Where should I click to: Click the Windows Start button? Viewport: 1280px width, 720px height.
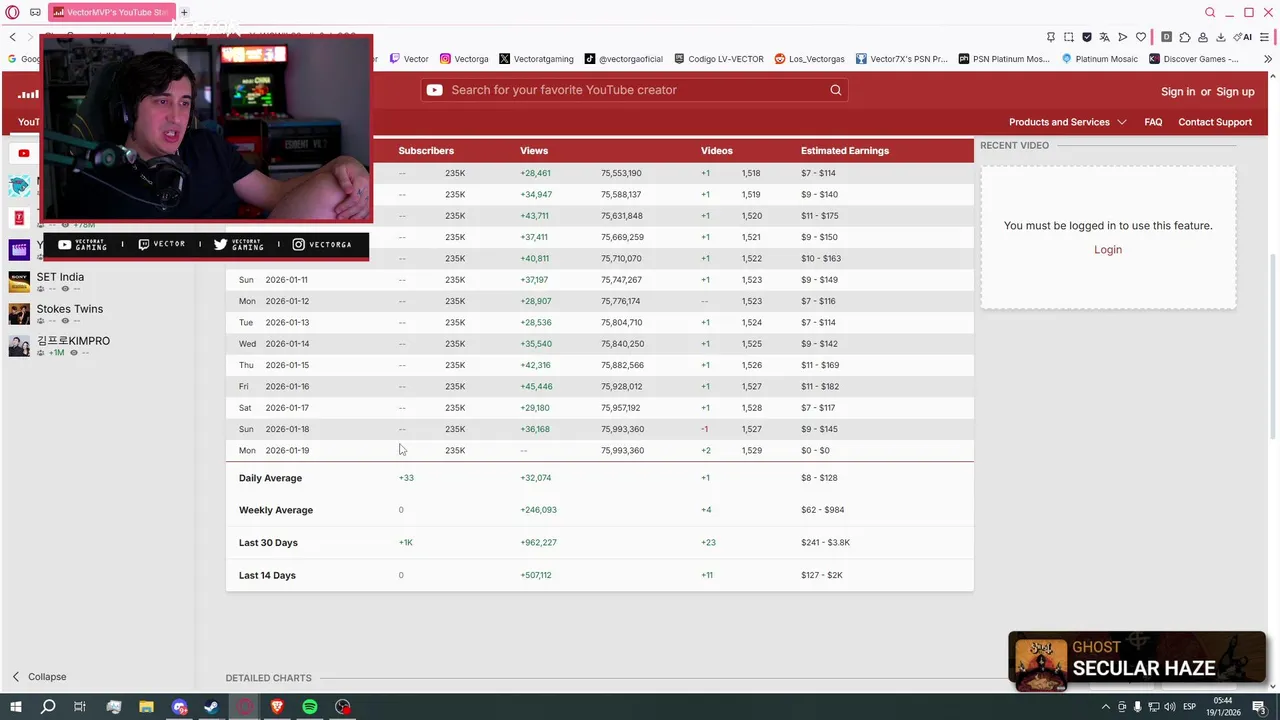(15, 707)
